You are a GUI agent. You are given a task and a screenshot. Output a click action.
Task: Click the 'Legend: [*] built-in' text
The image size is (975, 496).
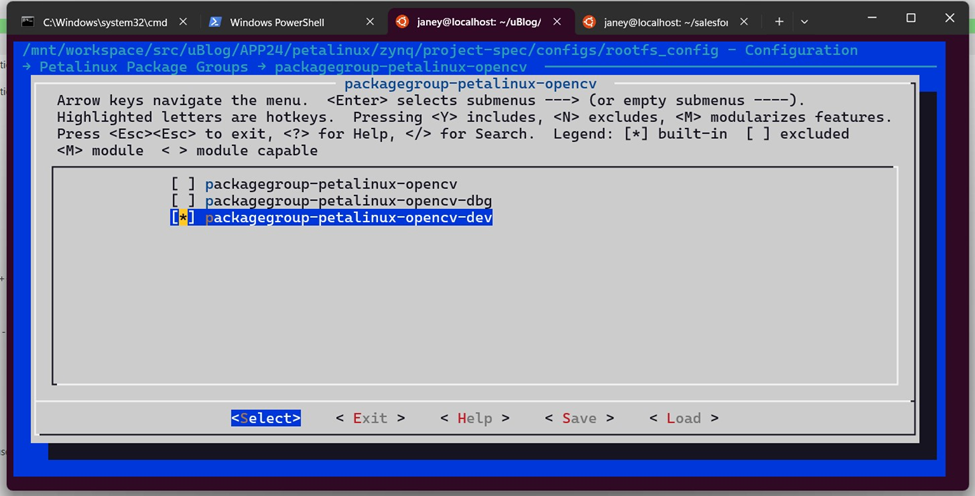pos(640,134)
